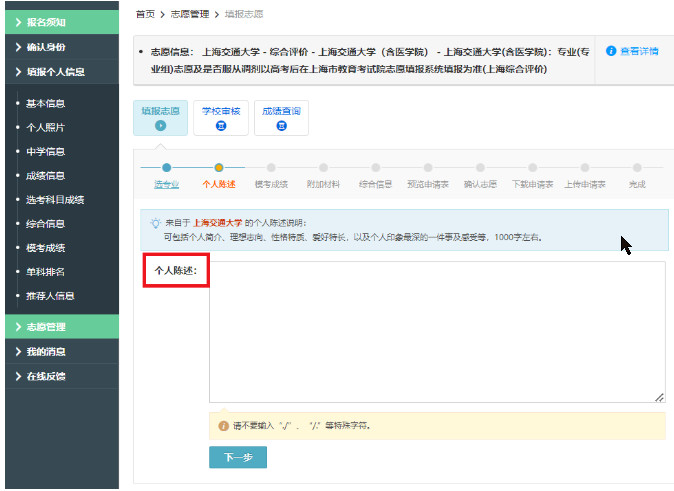Focus the 个人陈述 text area
The width and height of the screenshot is (674, 491).
(x=437, y=332)
